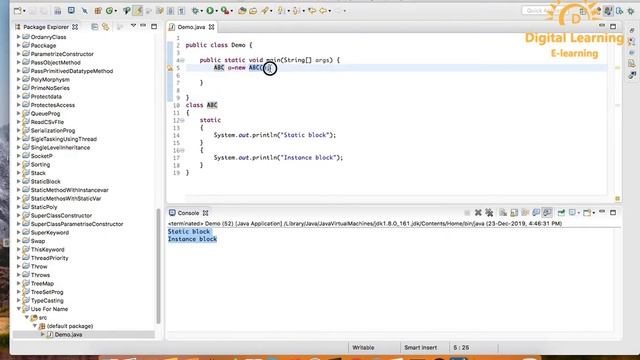Click Remove All Terminated Launches double-X icon
The image size is (640, 360).
[489, 213]
